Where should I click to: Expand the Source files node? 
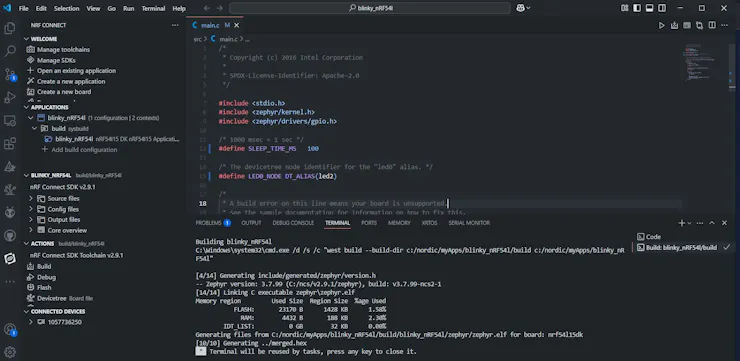tap(31, 199)
